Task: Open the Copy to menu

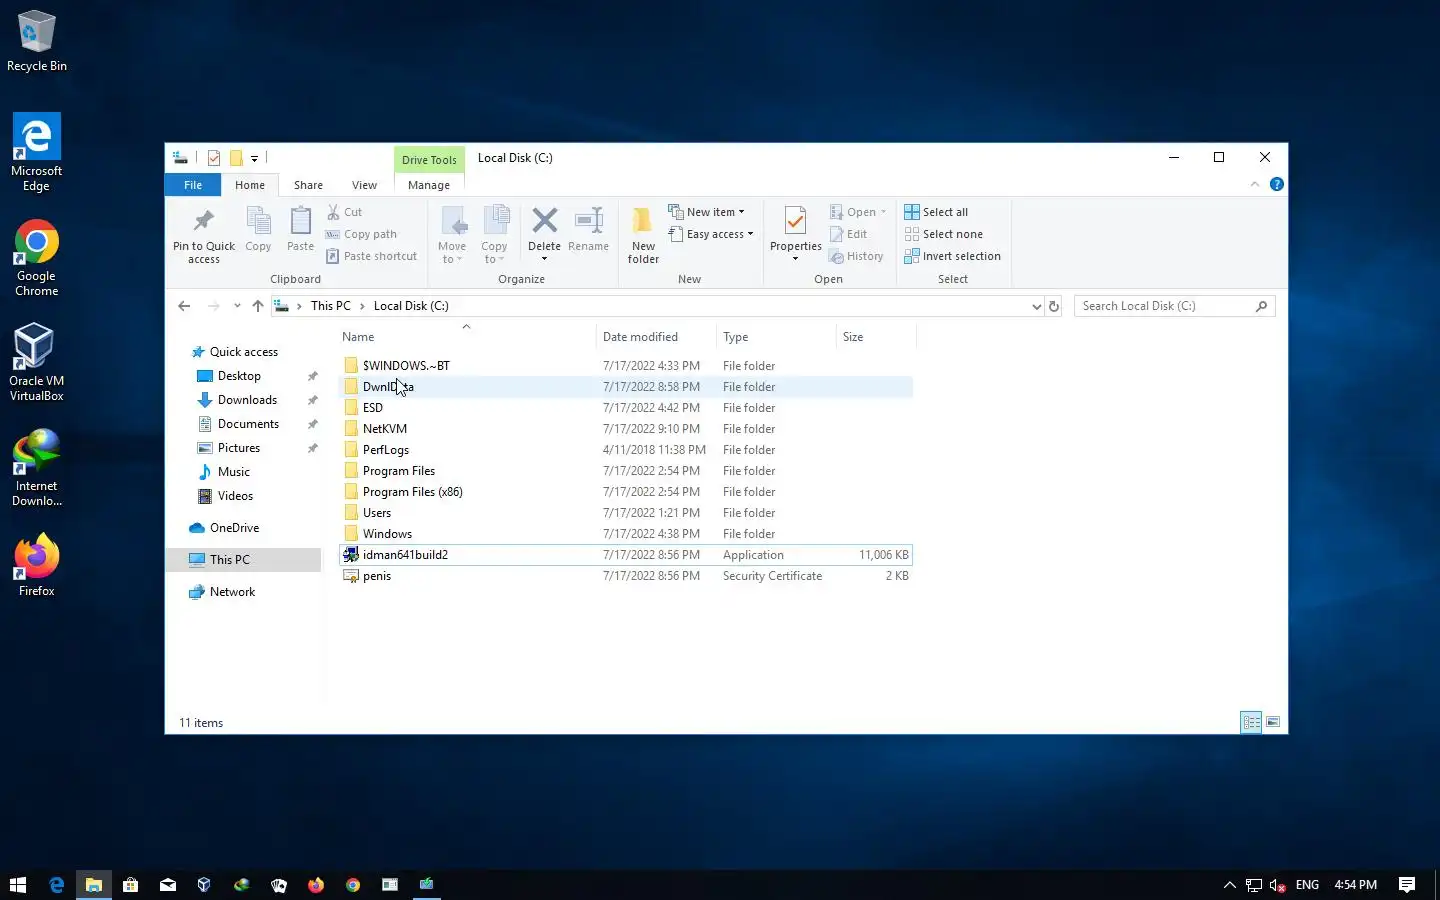Action: (494, 235)
